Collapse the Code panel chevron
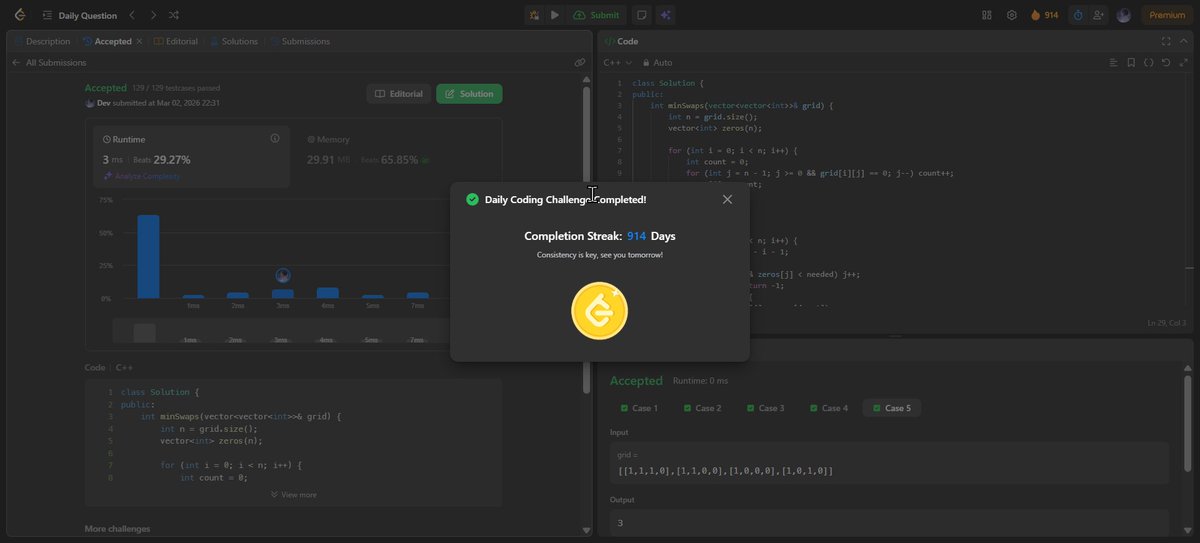Viewport: 1200px width, 543px height. [x=1183, y=41]
